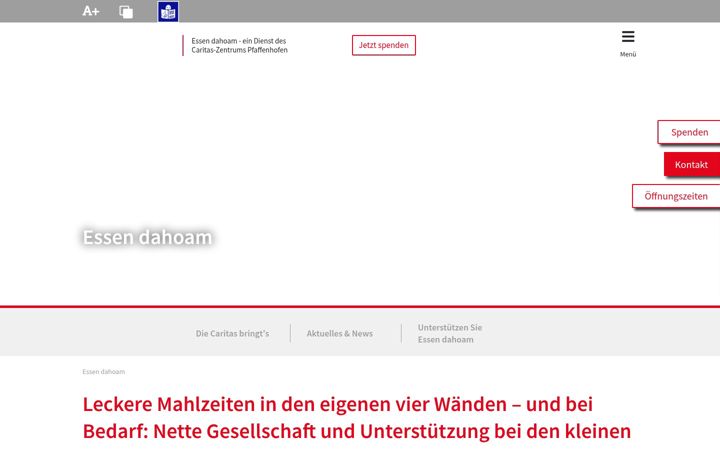Open Aktuelles & News navigation item
720x450 pixels.
[340, 333]
